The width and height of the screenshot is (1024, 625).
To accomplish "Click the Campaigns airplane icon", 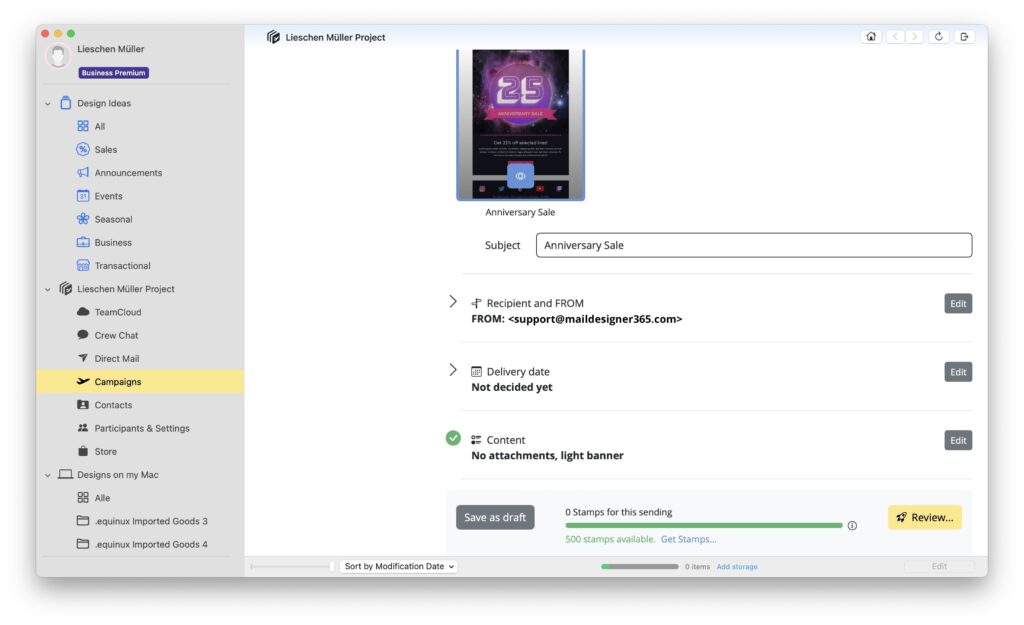I will coord(83,381).
